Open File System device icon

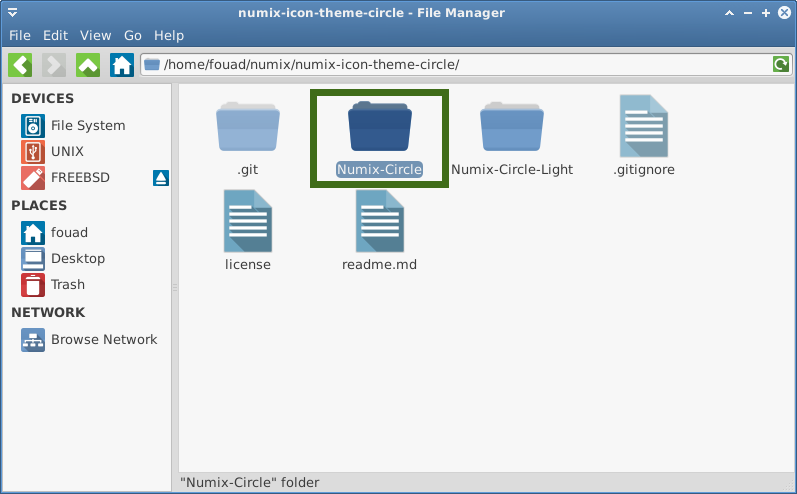33,126
